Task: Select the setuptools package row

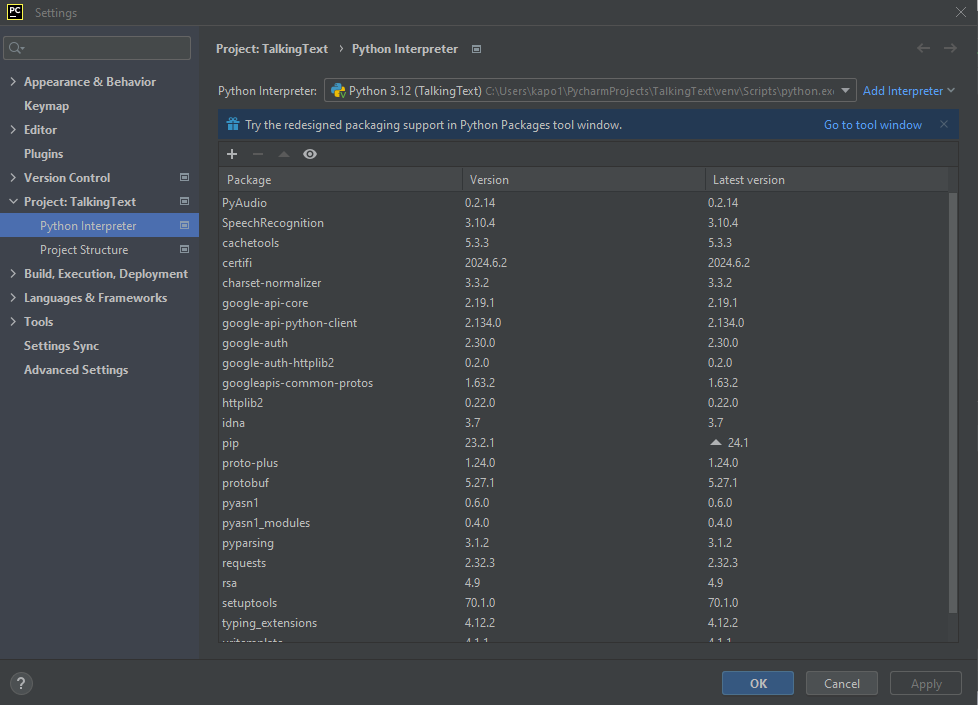Action: 584,603
